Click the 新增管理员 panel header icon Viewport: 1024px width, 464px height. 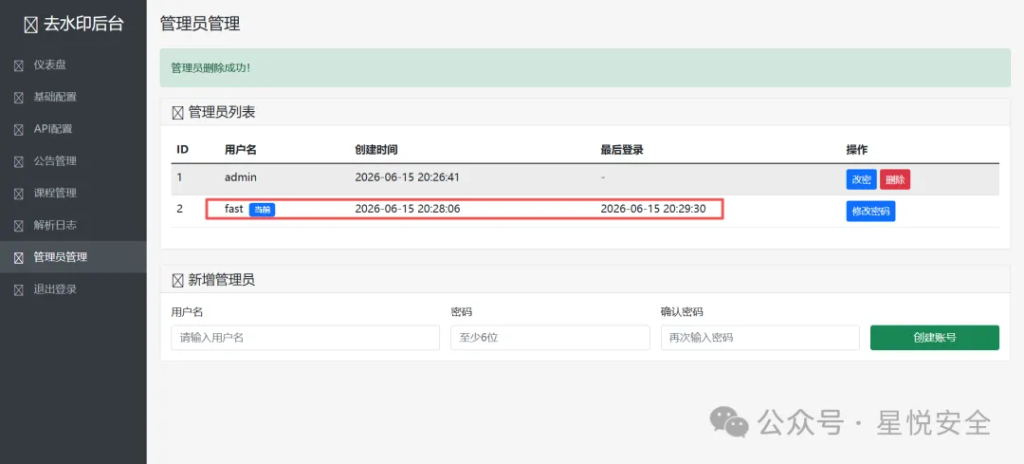177,281
